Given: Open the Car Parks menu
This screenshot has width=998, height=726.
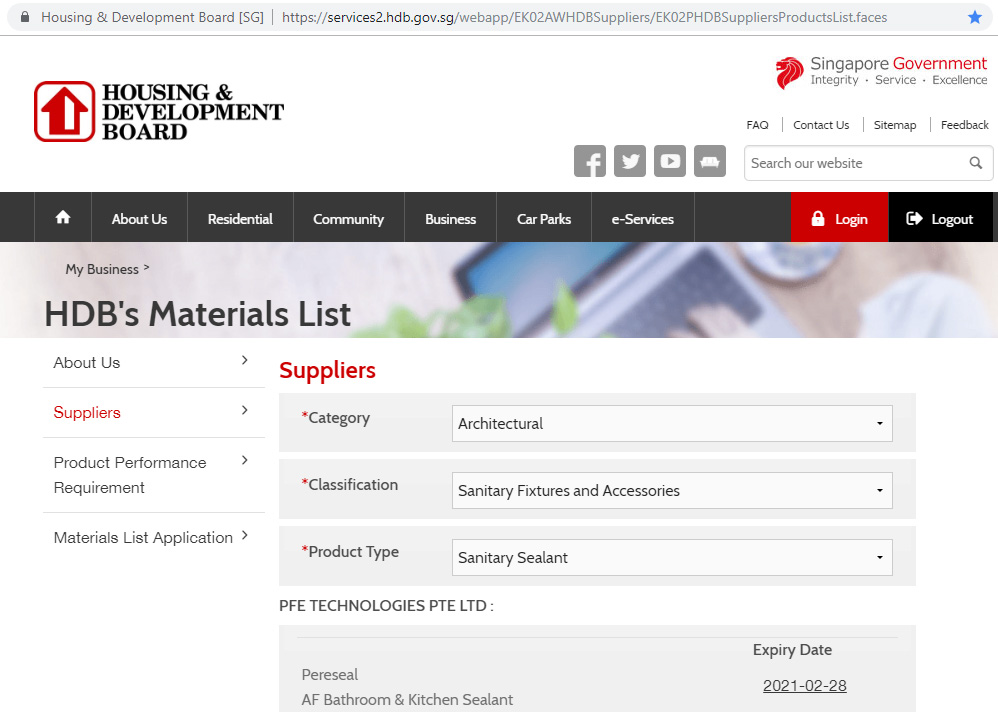Looking at the screenshot, I should pos(543,219).
